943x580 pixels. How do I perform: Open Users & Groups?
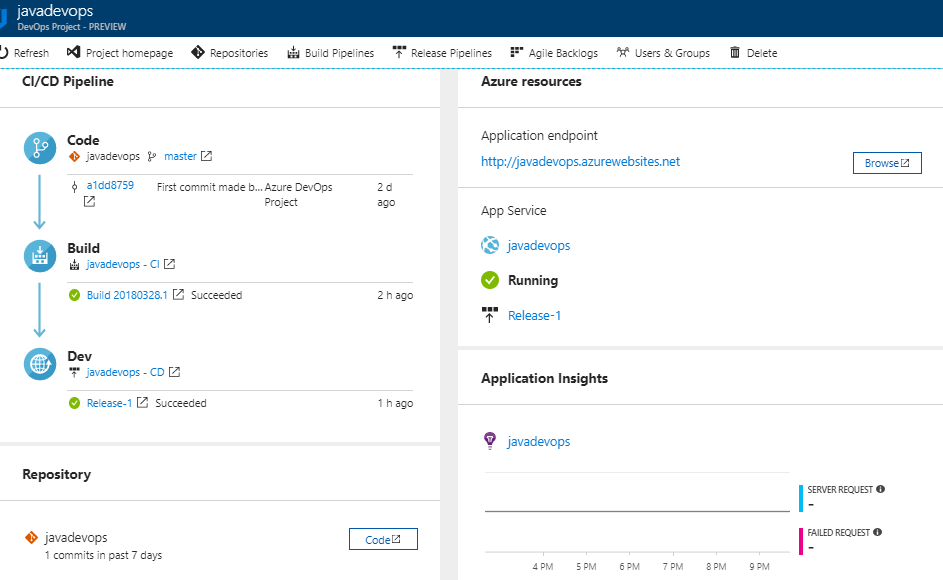tap(663, 53)
